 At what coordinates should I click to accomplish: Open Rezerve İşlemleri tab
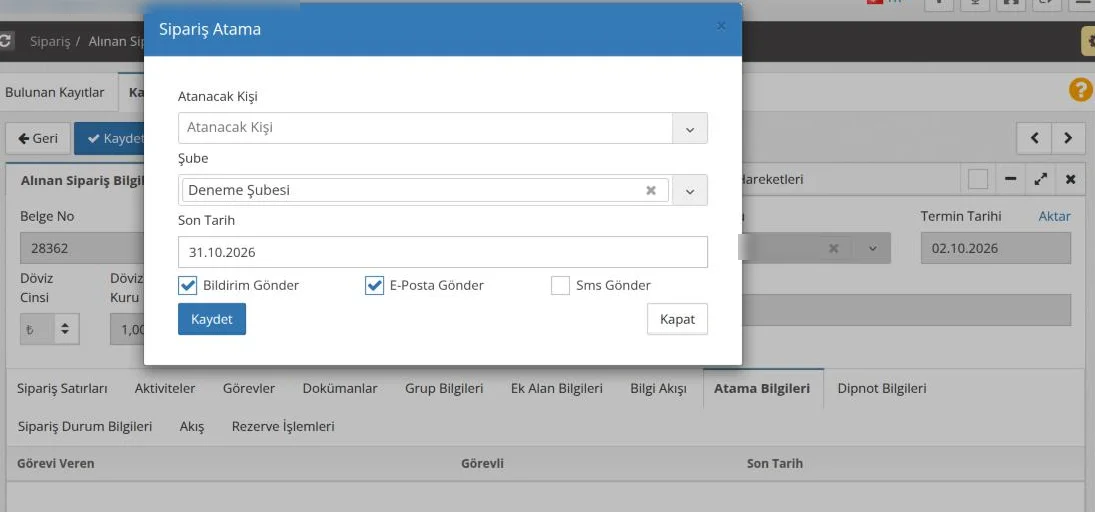tap(283, 426)
